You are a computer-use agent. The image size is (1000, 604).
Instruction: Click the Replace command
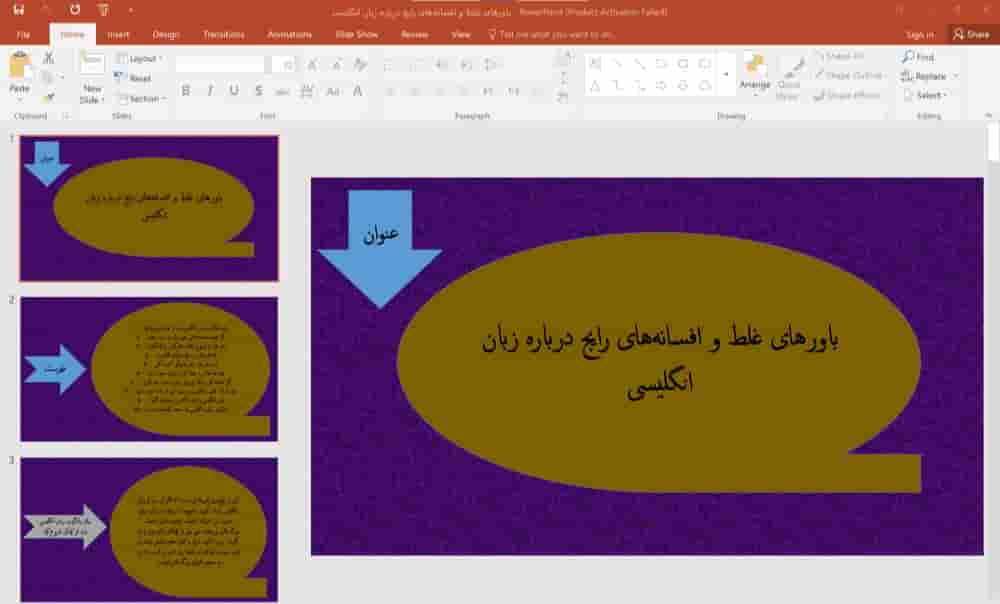pos(923,76)
